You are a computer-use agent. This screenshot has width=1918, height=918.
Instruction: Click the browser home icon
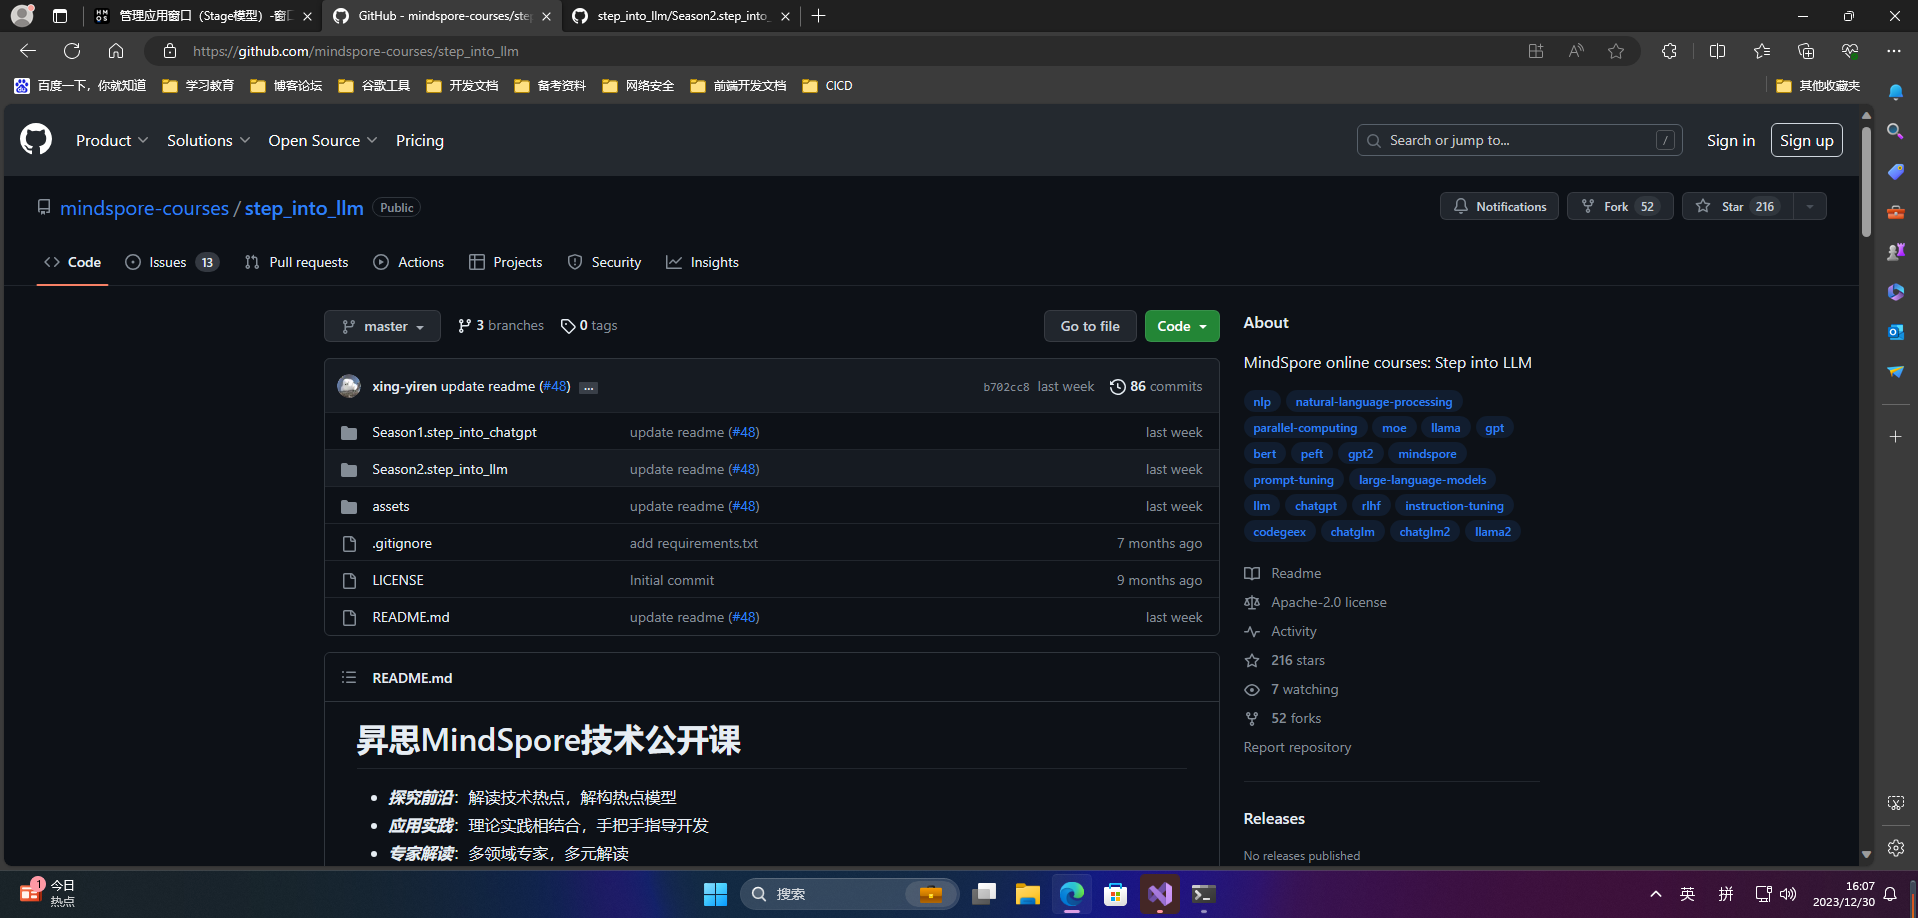point(116,51)
